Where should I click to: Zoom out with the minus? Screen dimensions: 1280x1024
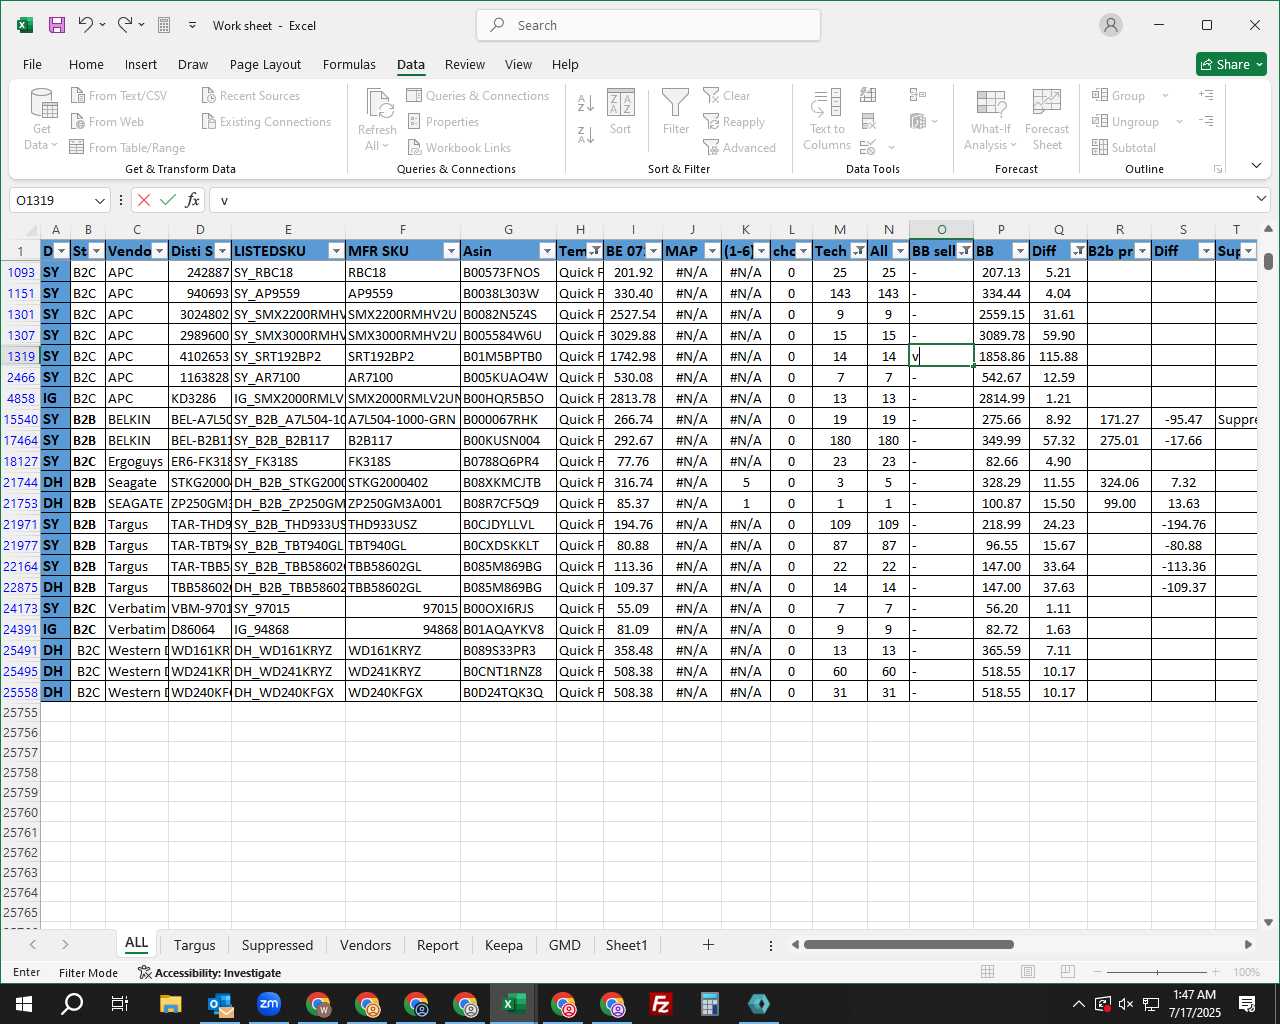click(1098, 972)
